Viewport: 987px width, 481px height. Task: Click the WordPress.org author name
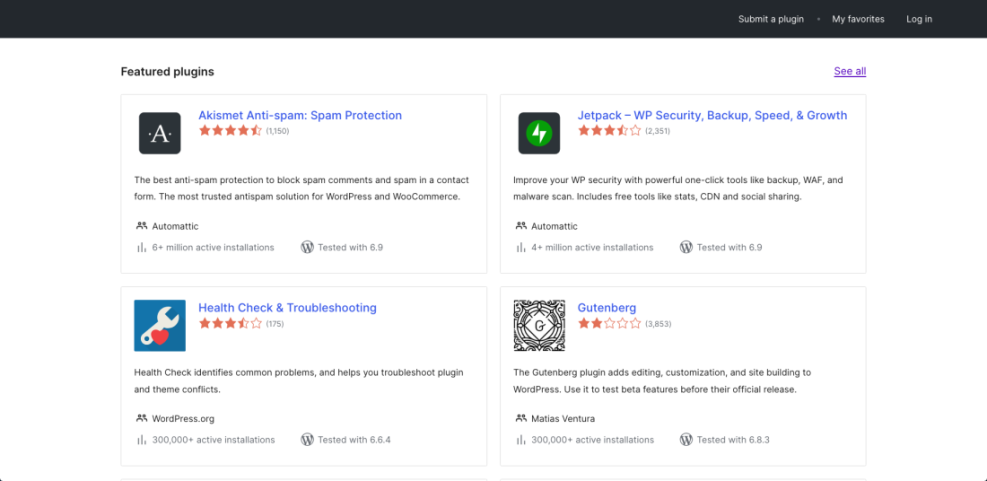coord(183,419)
